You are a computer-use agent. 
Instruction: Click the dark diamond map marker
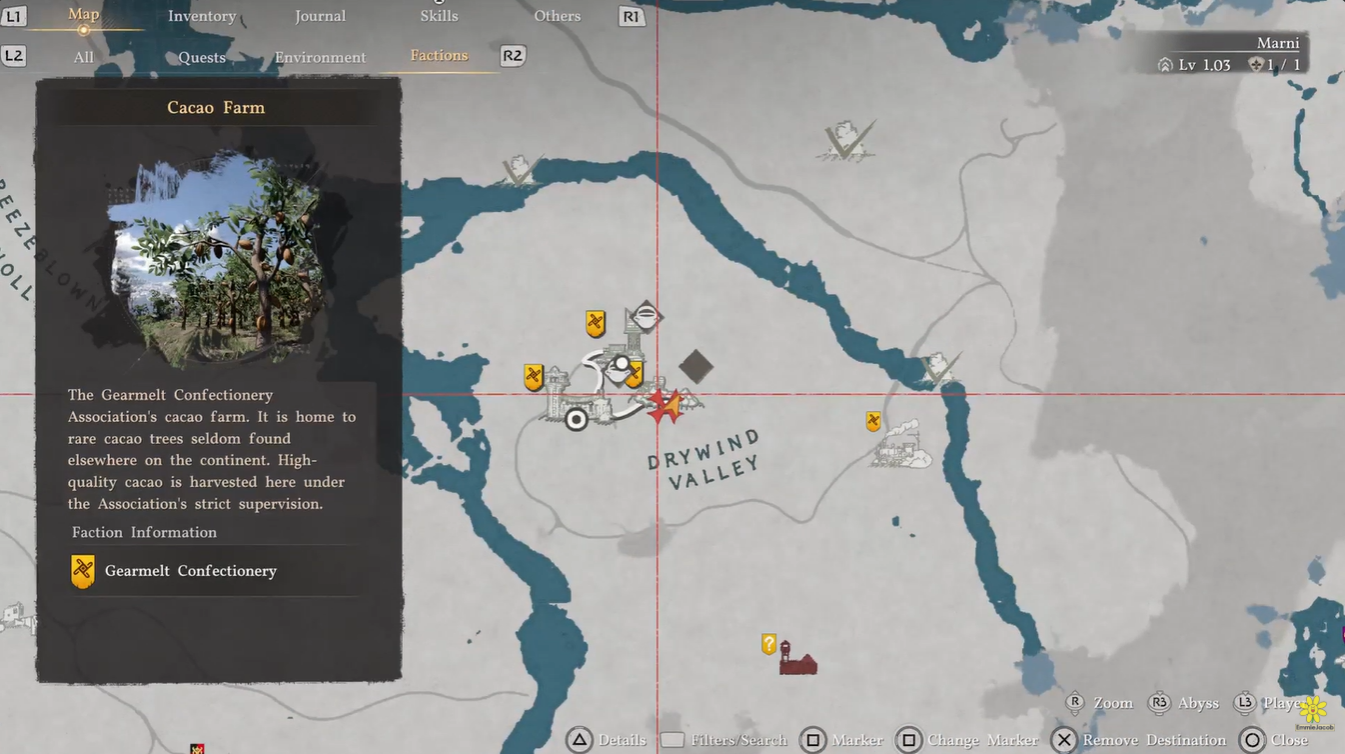point(696,367)
